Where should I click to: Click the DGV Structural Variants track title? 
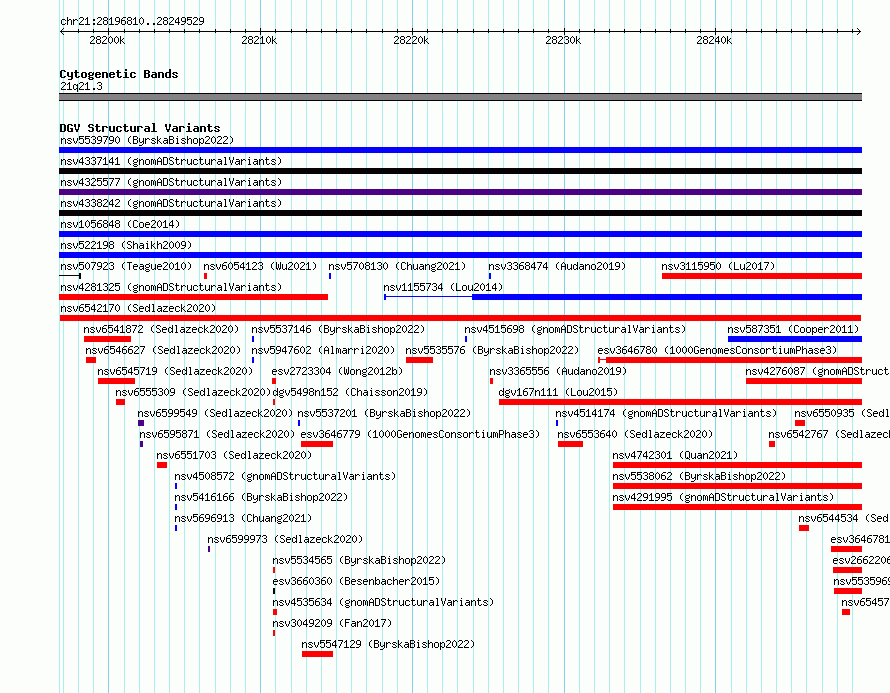(140, 128)
